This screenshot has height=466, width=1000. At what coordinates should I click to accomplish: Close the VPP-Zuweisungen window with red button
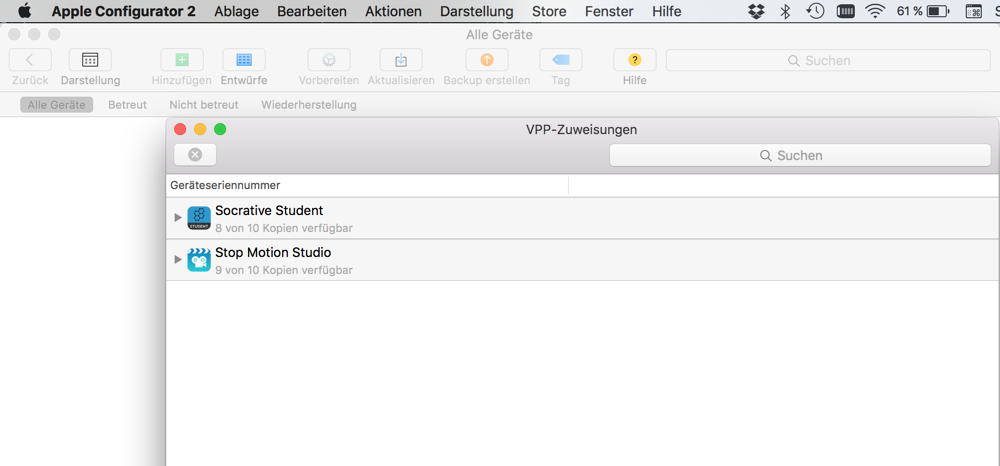click(x=180, y=129)
